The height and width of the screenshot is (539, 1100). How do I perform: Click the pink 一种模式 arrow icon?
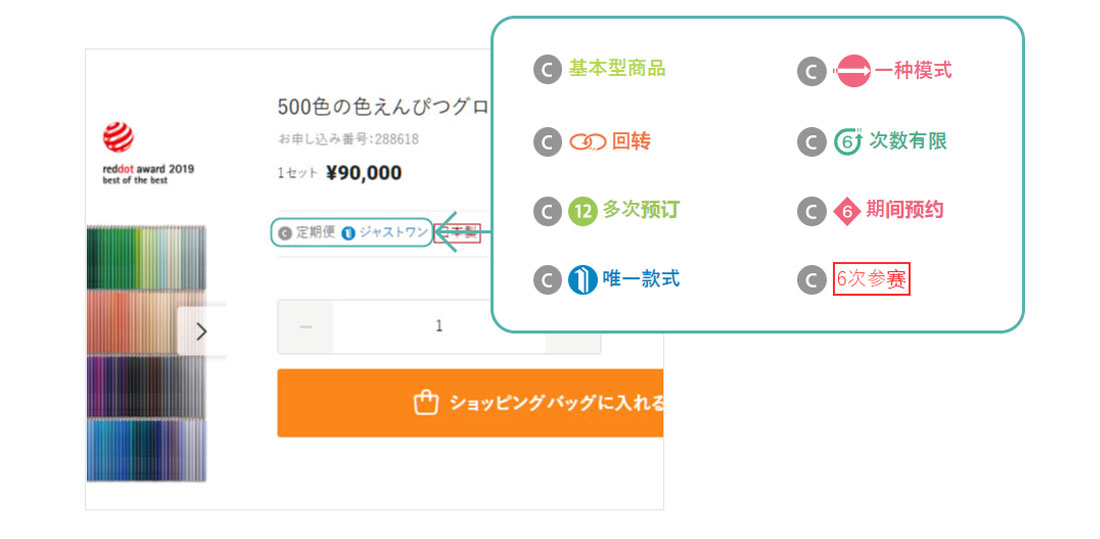[x=853, y=71]
